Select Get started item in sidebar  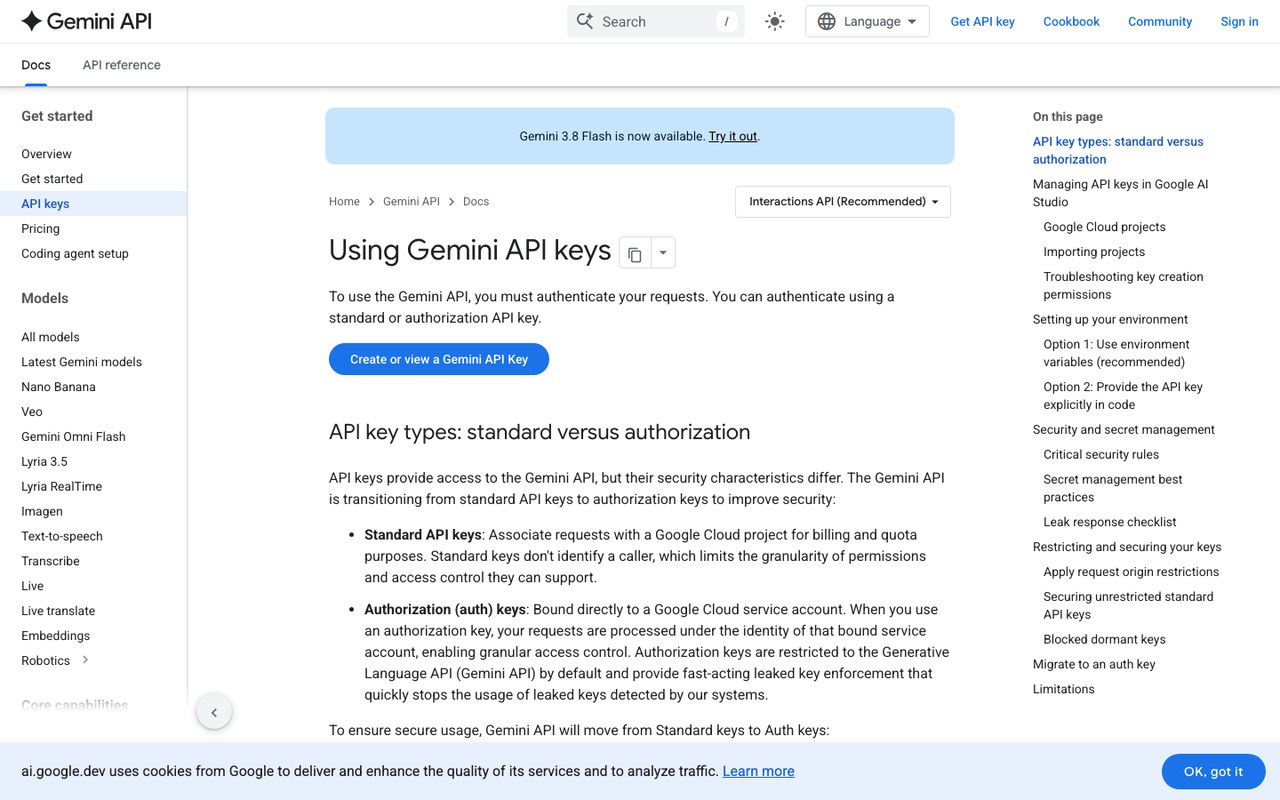pos(52,179)
